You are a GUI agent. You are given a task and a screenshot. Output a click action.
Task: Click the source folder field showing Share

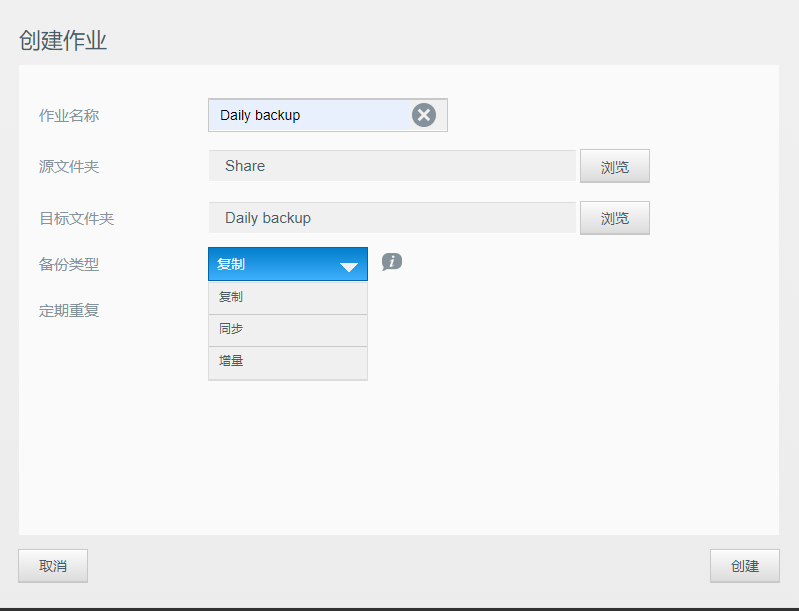tap(392, 166)
